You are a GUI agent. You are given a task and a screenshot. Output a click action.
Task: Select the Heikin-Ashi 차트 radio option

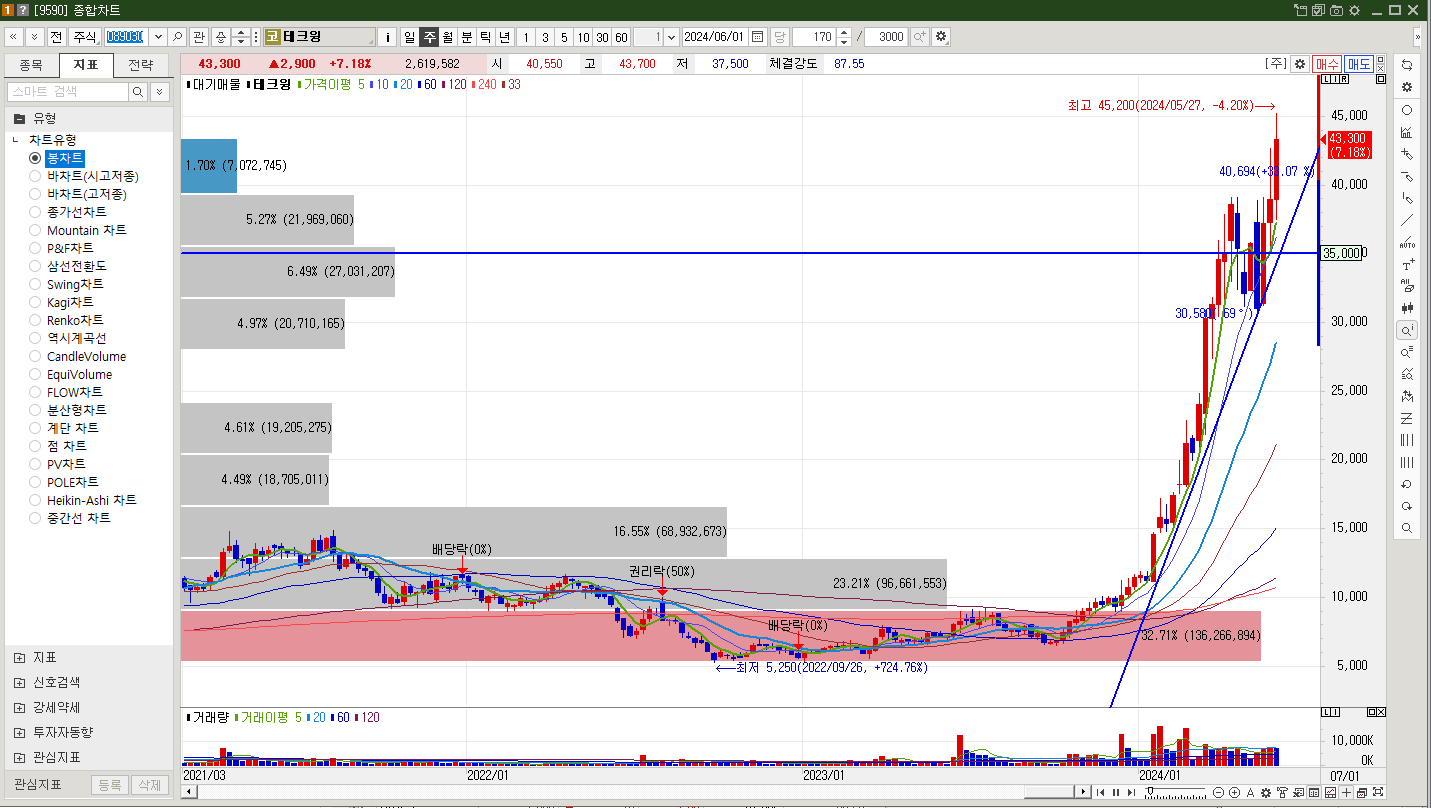tap(35, 500)
